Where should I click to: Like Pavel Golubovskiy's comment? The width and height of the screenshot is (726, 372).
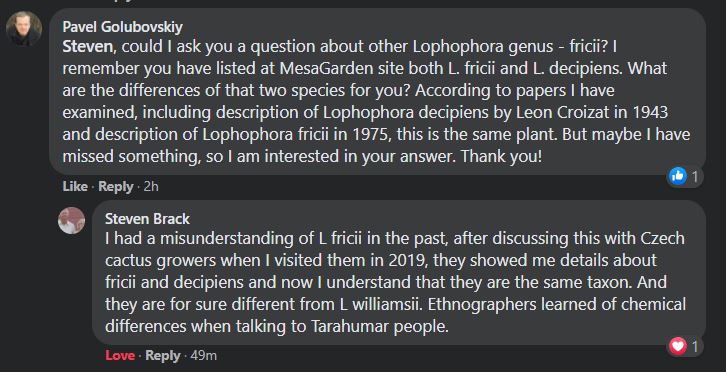pyautogui.click(x=75, y=186)
